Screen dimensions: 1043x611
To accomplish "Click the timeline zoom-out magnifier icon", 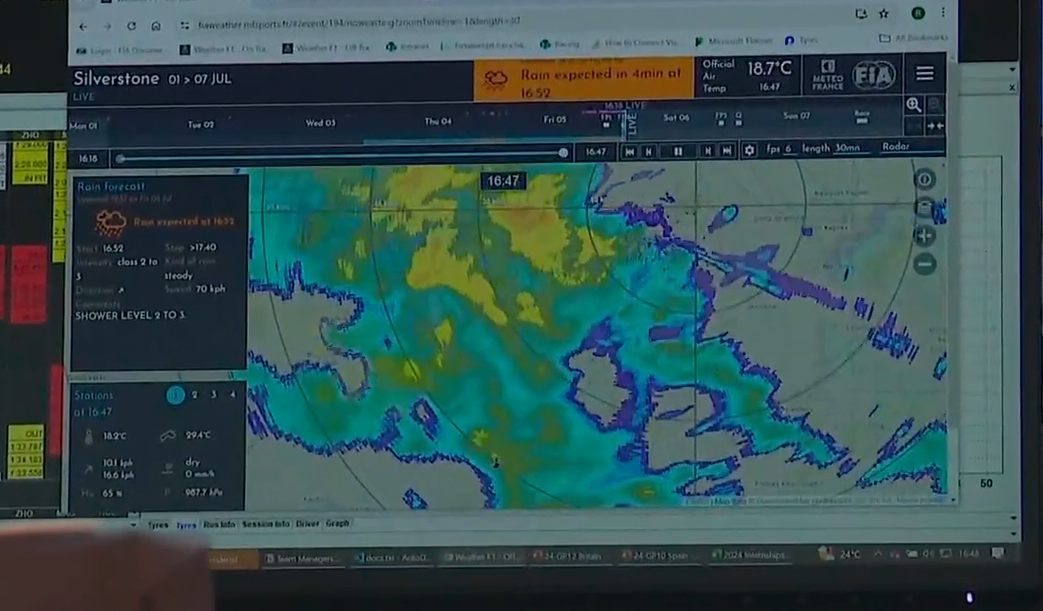I will pos(934,104).
